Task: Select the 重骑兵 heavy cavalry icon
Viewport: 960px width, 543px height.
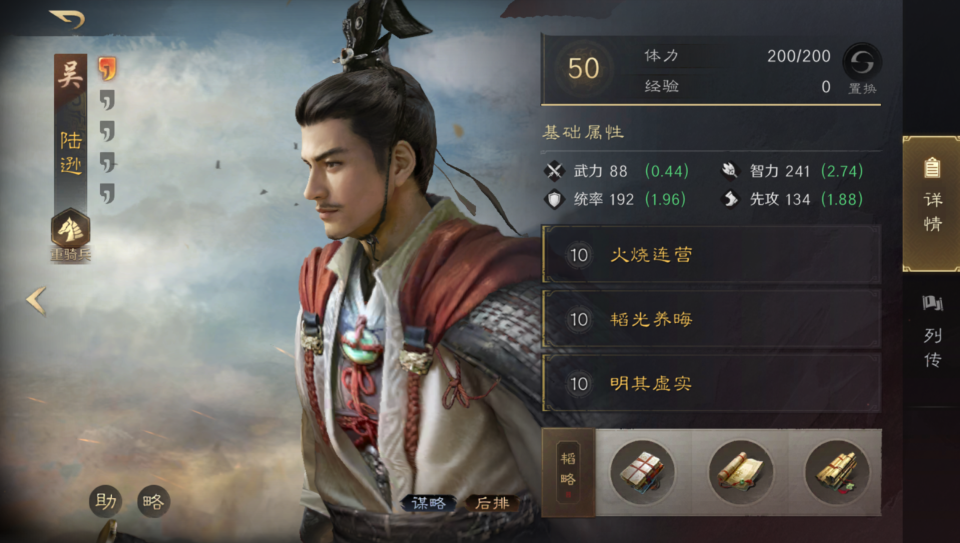Action: click(x=70, y=230)
